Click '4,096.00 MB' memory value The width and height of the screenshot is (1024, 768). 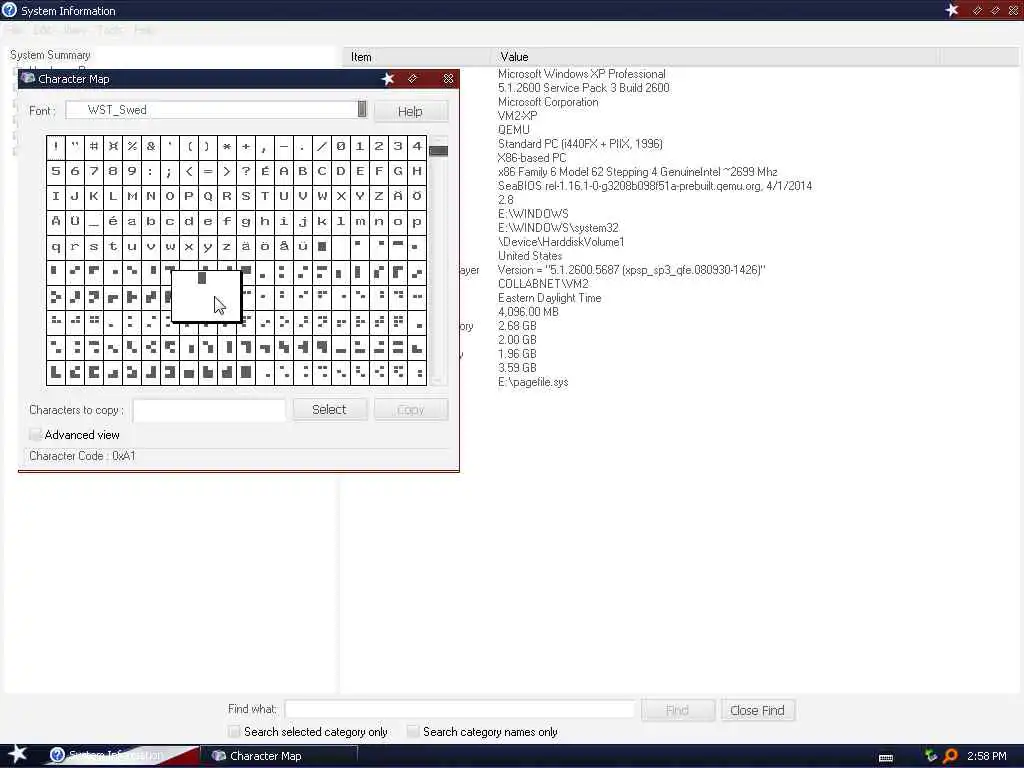[x=528, y=312]
